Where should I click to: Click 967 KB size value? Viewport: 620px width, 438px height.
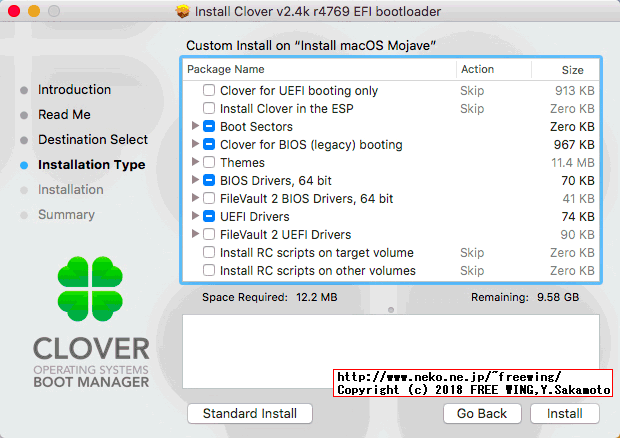click(x=574, y=145)
